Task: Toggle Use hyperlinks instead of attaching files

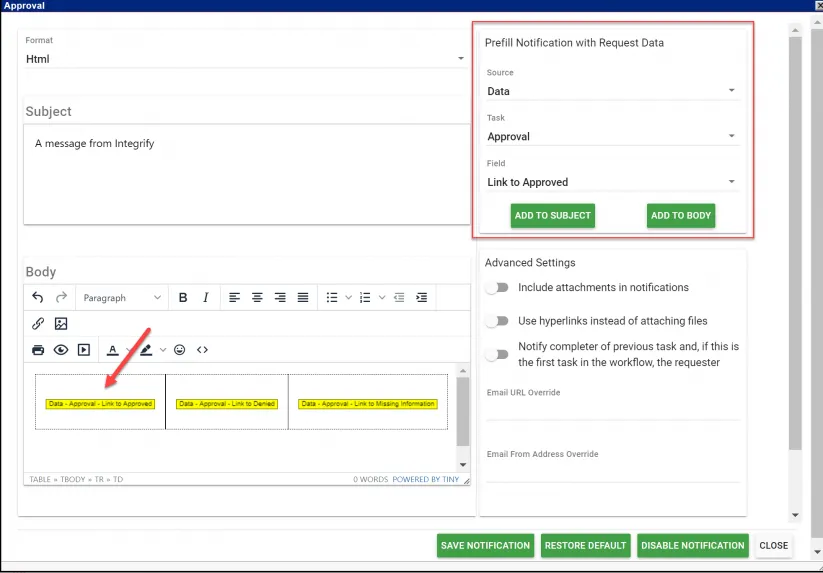Action: tap(497, 321)
